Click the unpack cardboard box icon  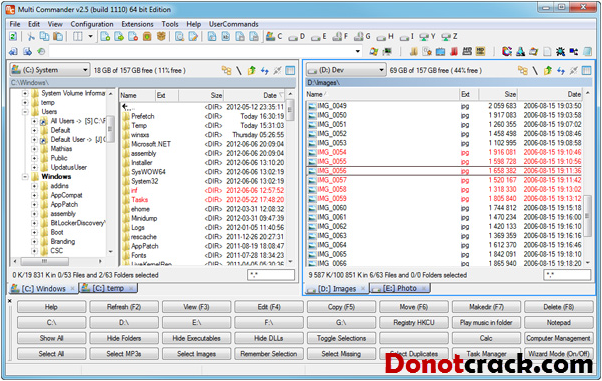coord(161,36)
